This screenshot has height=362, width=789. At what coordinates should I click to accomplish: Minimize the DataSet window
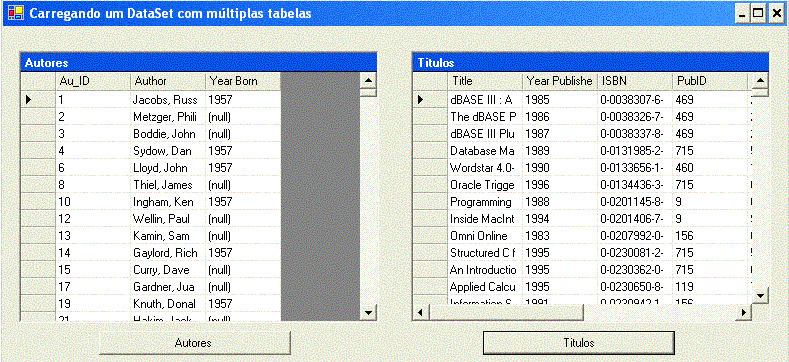742,13
